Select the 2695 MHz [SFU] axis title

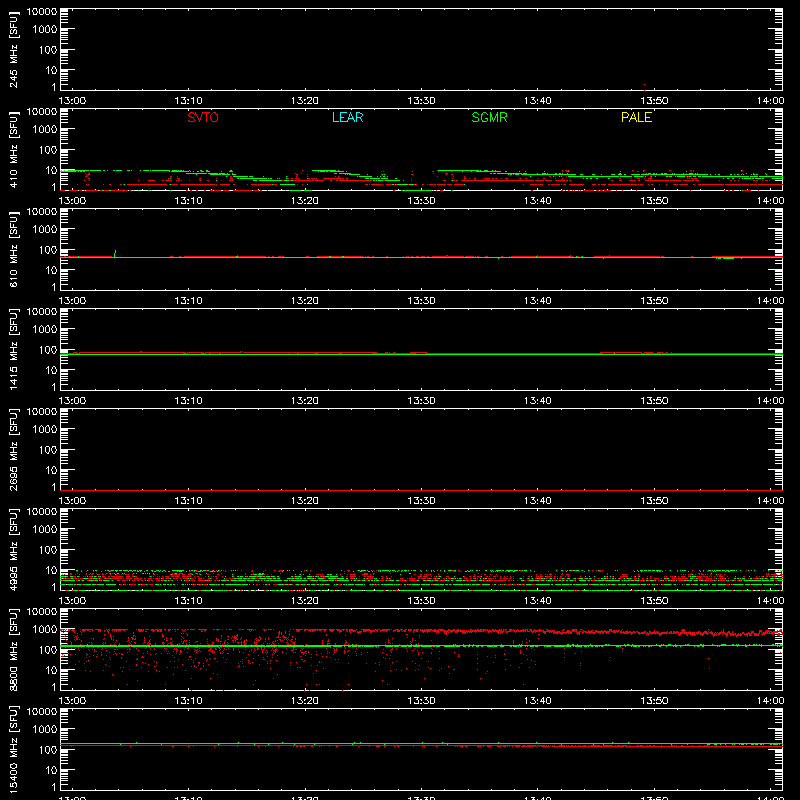[13, 449]
